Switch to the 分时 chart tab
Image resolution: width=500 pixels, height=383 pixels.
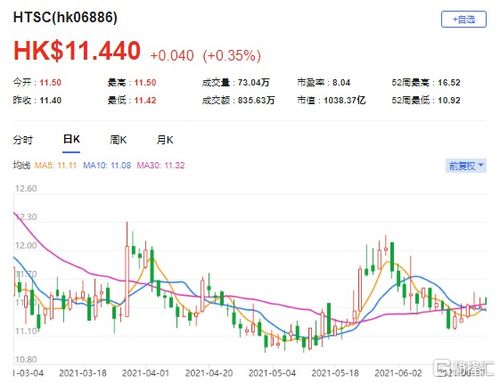pos(23,140)
